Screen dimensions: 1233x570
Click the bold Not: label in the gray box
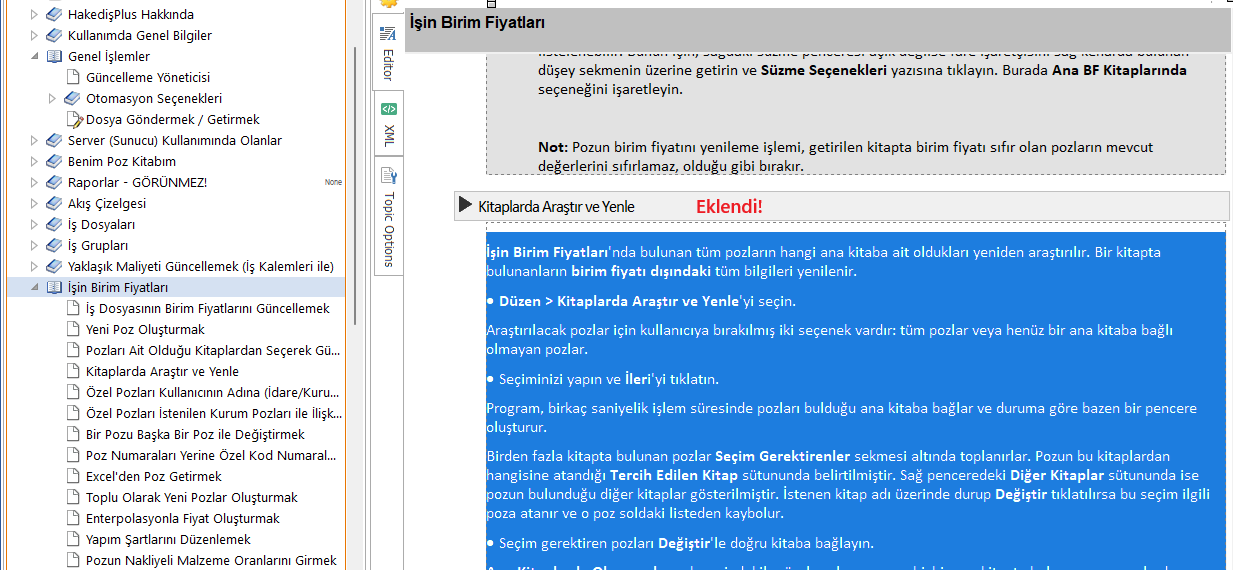tap(553, 147)
